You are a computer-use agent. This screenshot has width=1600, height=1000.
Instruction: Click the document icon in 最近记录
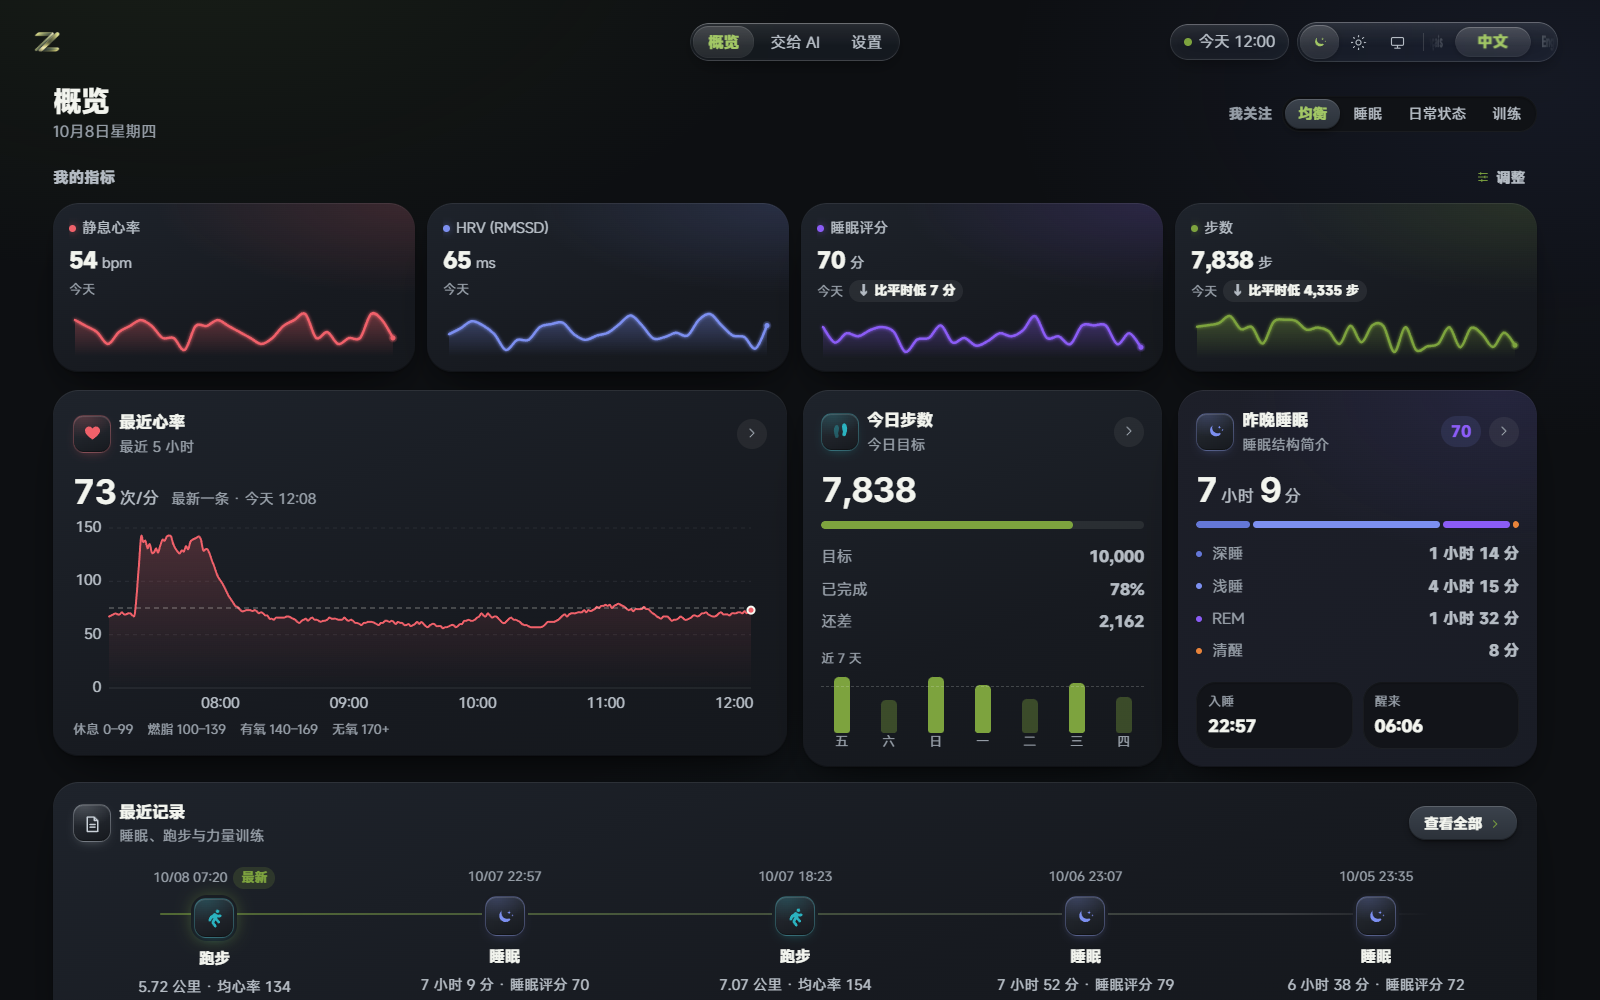[92, 824]
